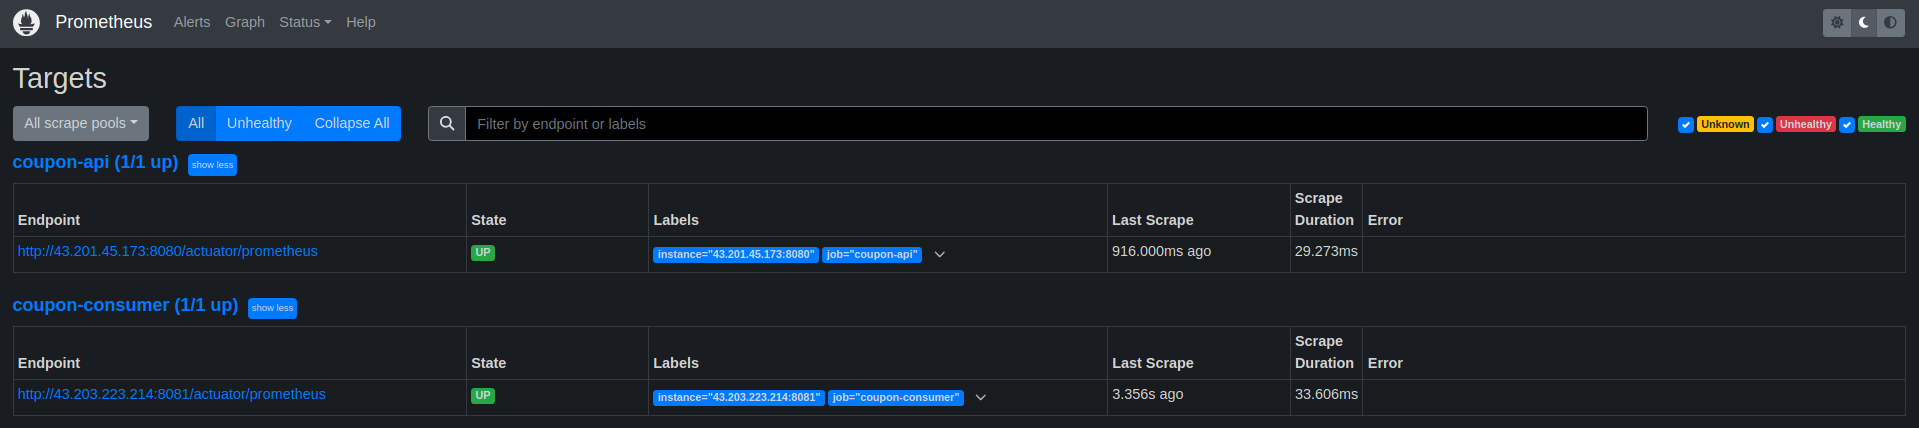Expand labels for coupon-consumer target
Viewport: 1919px width, 428px height.
tap(981, 398)
